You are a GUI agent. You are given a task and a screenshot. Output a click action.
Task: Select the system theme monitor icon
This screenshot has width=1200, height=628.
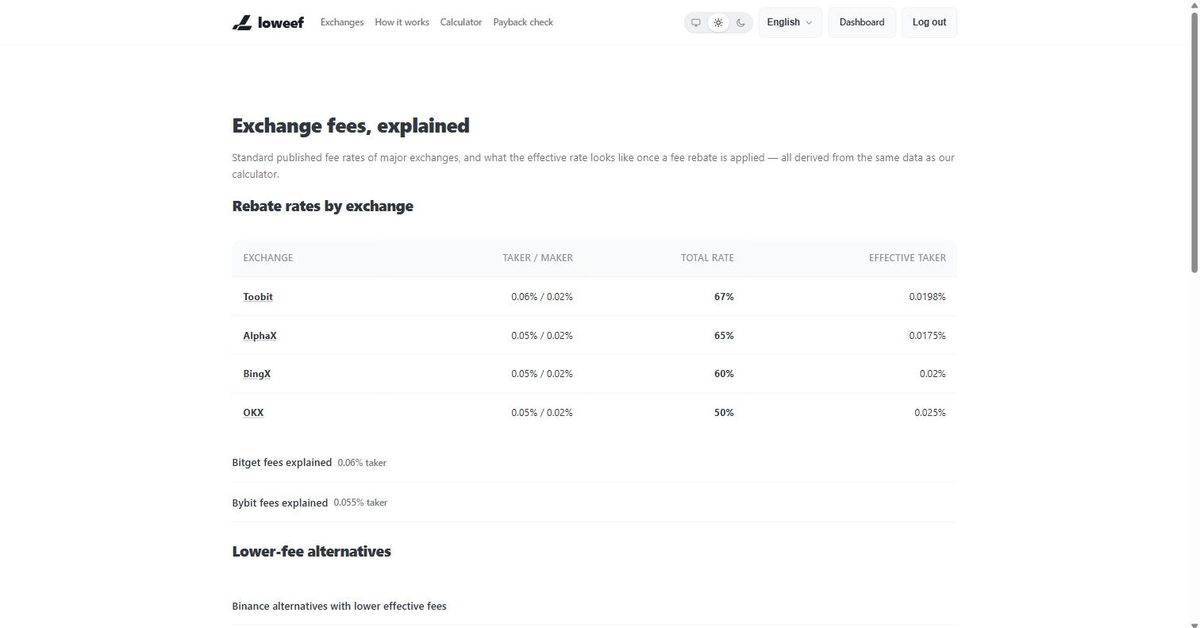click(x=696, y=22)
